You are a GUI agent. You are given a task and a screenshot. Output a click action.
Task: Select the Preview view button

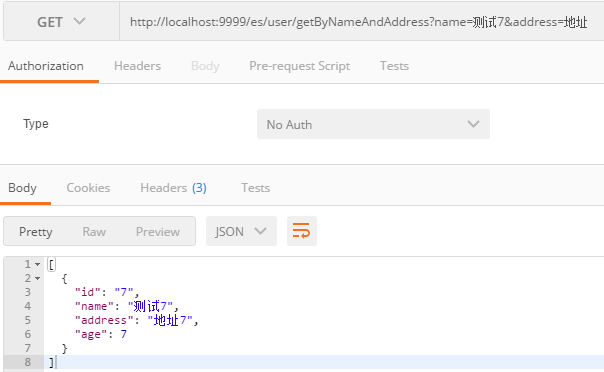[158, 231]
